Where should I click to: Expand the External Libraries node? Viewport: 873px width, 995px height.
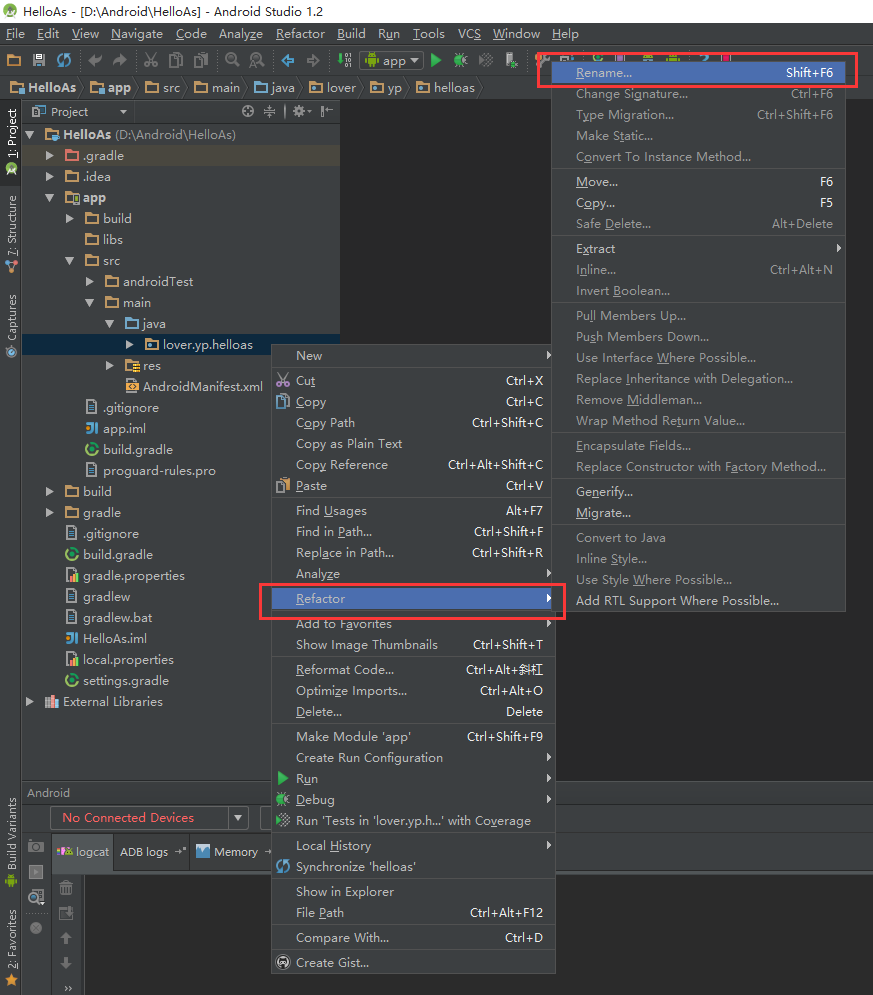tap(30, 702)
